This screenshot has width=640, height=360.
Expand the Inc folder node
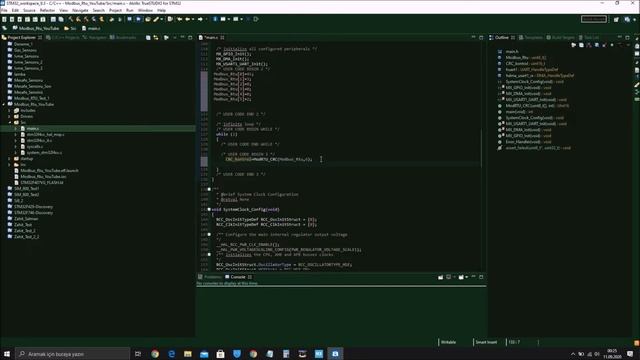coord(9,164)
